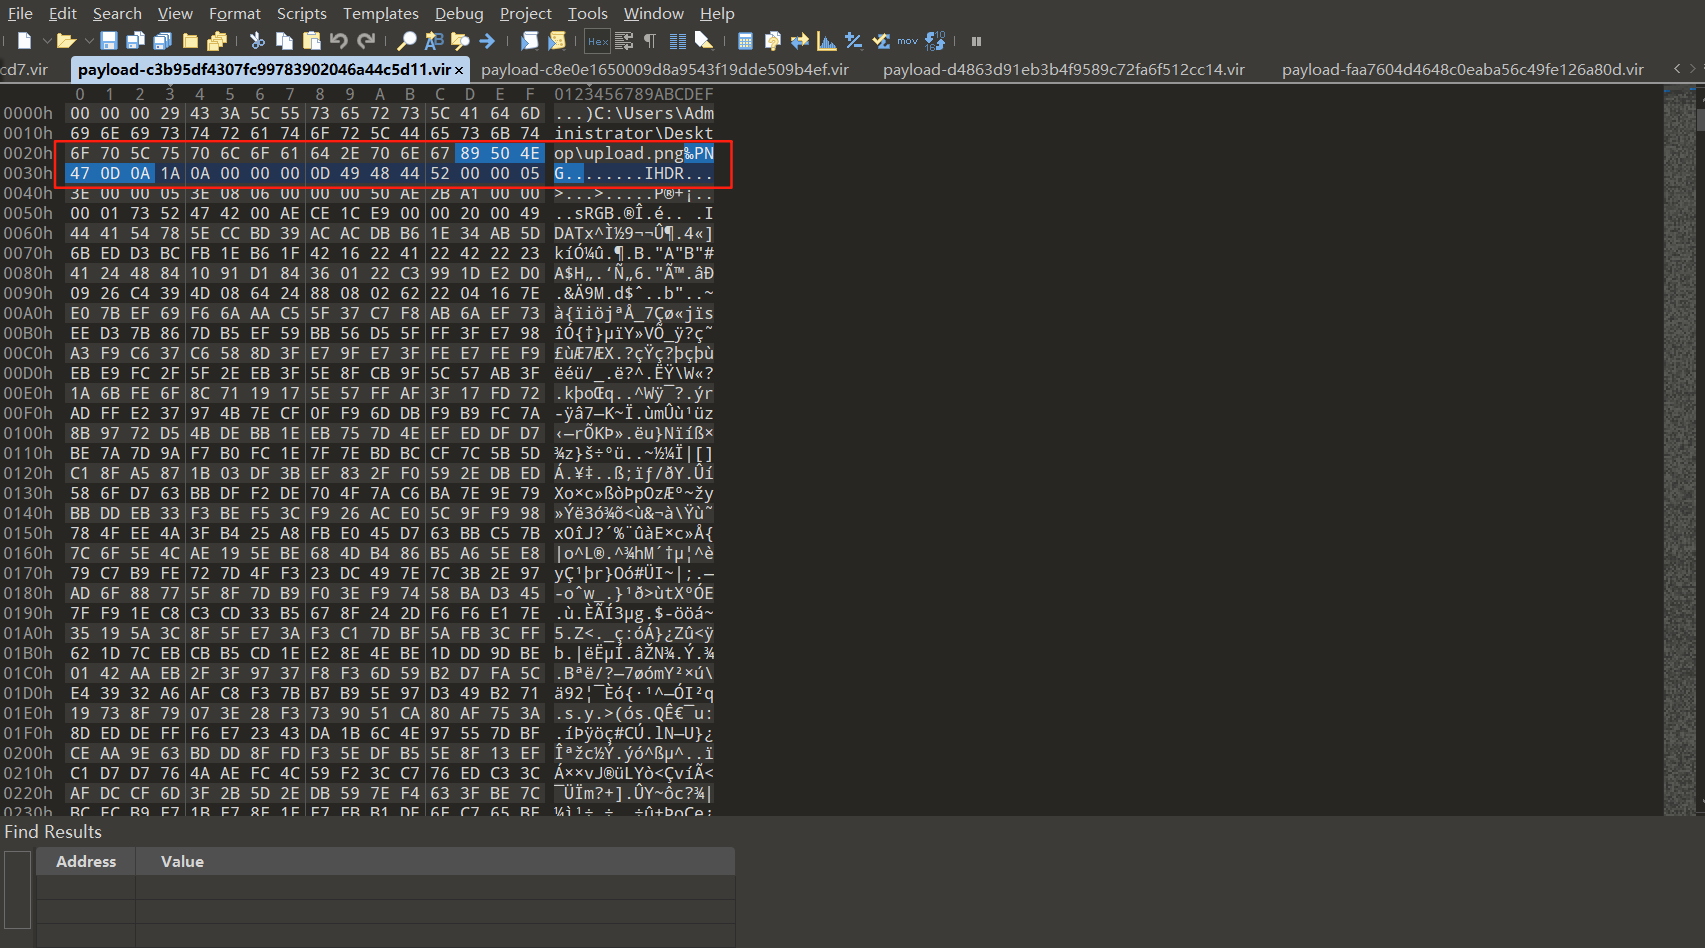Expand the New file dropdown arrow

[46, 41]
